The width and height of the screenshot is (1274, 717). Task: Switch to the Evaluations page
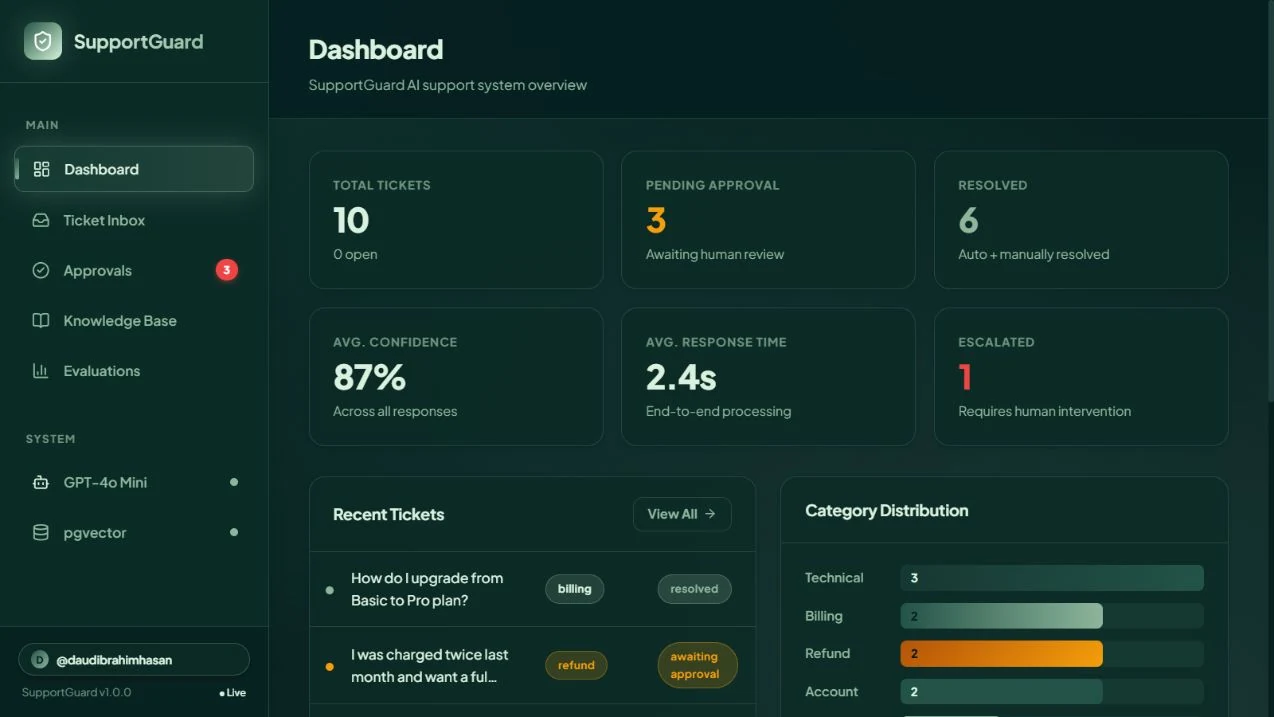click(x=134, y=371)
